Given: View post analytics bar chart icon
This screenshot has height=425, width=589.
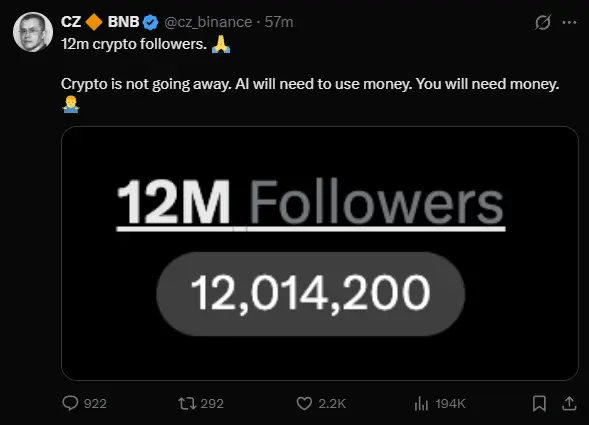Looking at the screenshot, I should point(421,404).
